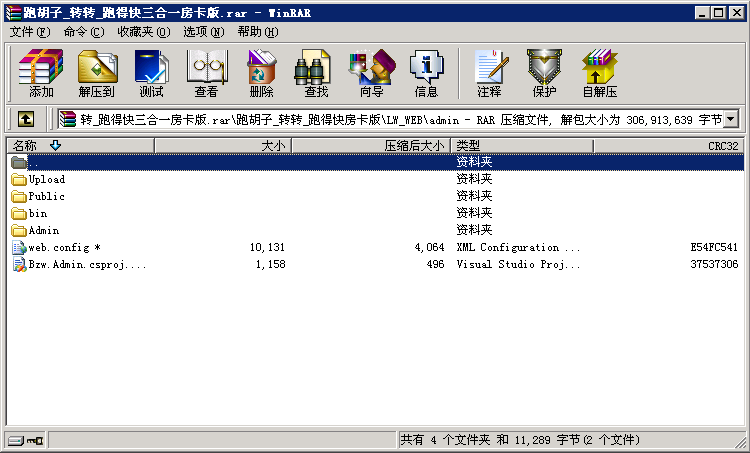
Task: Click the drive/key icon in status bar
Action: (x=25, y=440)
